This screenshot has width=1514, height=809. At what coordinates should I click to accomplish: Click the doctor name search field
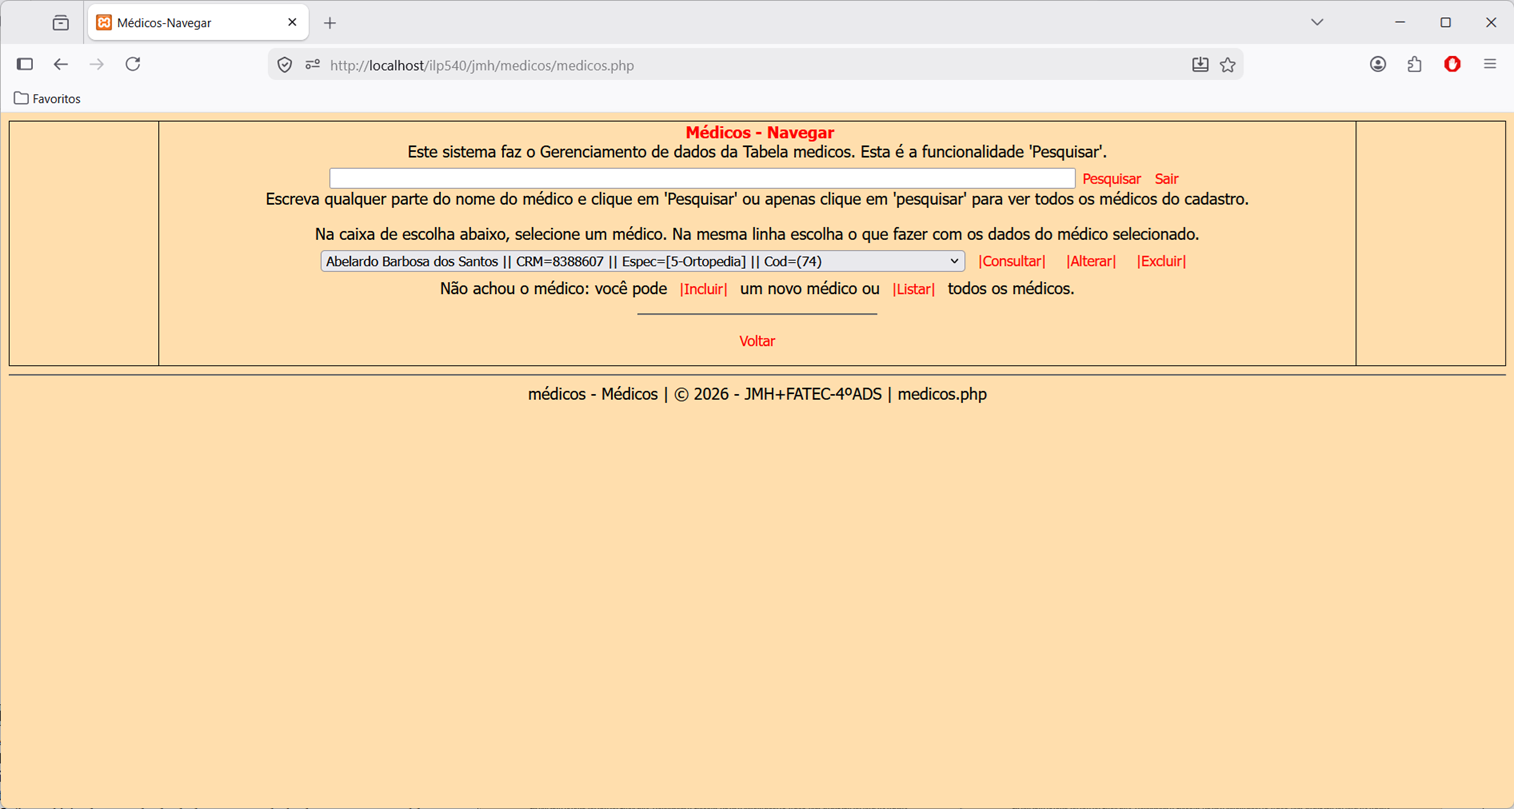[702, 178]
